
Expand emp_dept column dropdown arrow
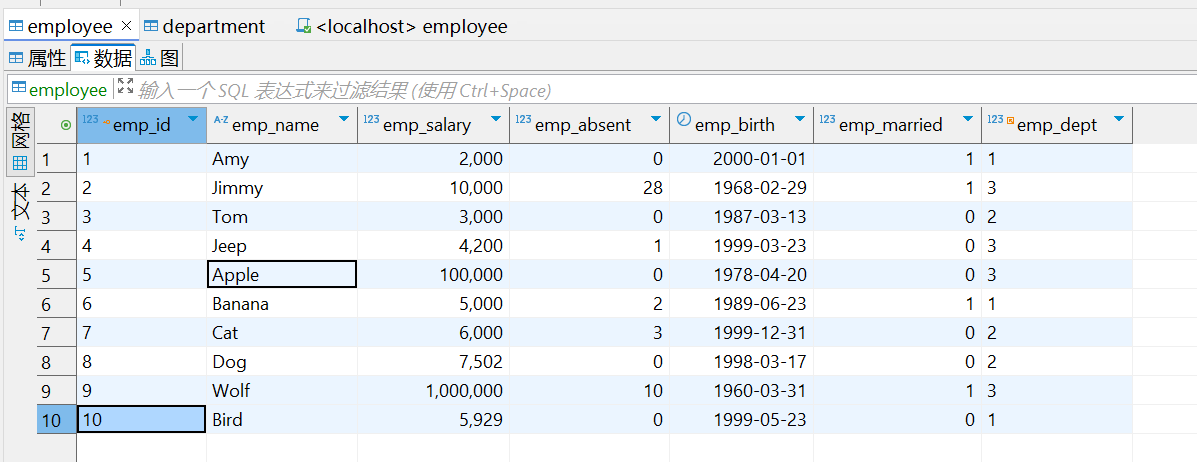click(1118, 120)
